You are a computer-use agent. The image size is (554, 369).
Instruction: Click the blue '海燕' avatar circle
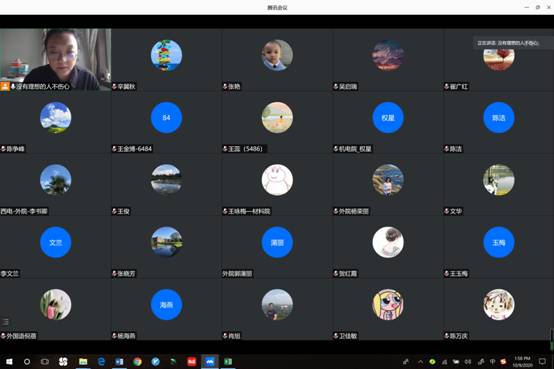pyautogui.click(x=166, y=304)
